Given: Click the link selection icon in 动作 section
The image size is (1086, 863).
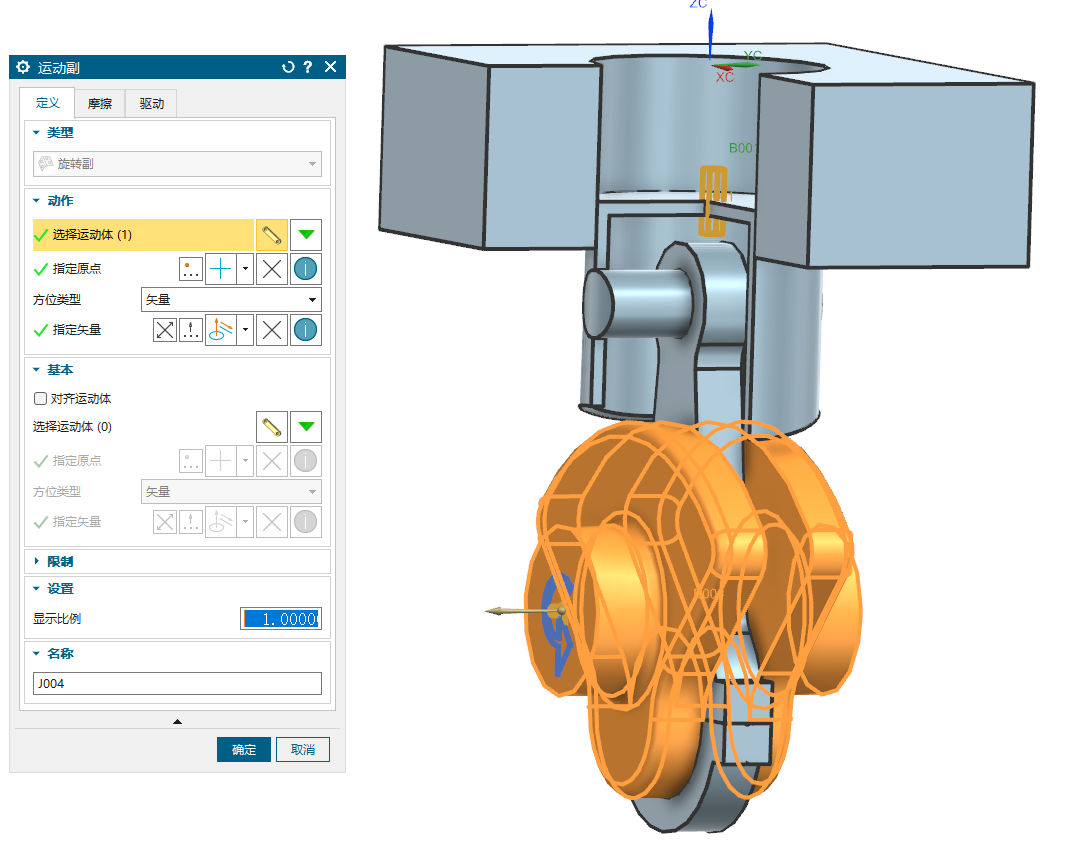Looking at the screenshot, I should pos(271,235).
